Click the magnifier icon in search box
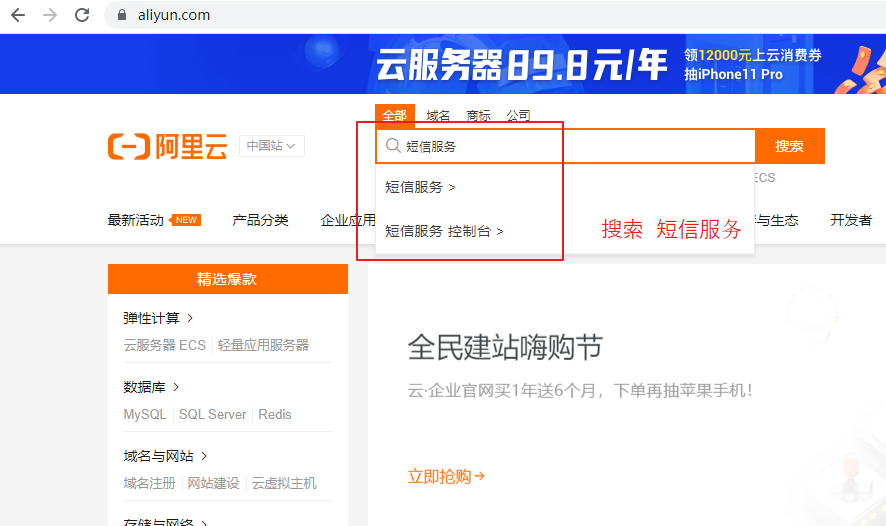Screen dimensions: 886x526 [x=393, y=146]
